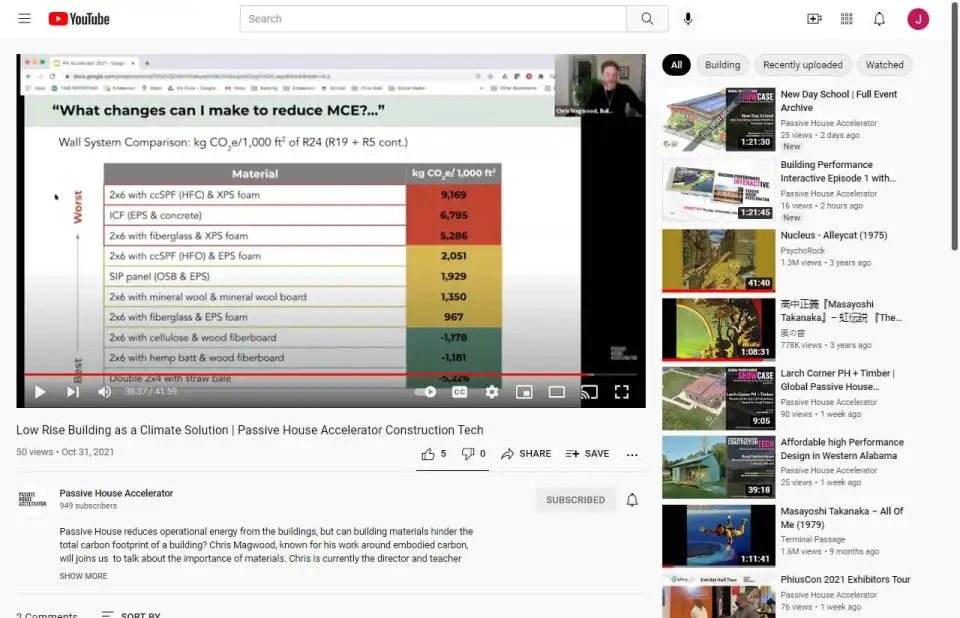Mute the video volume
This screenshot has height=618, width=960.
coord(104,392)
